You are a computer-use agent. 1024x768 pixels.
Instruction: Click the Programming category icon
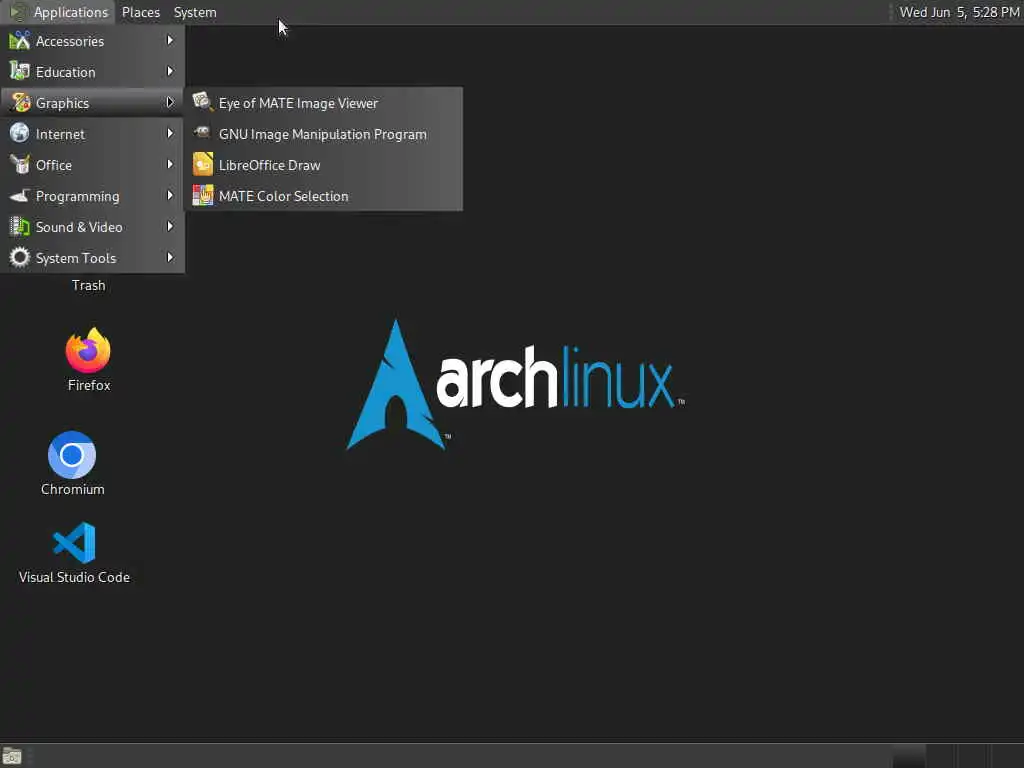coord(20,195)
